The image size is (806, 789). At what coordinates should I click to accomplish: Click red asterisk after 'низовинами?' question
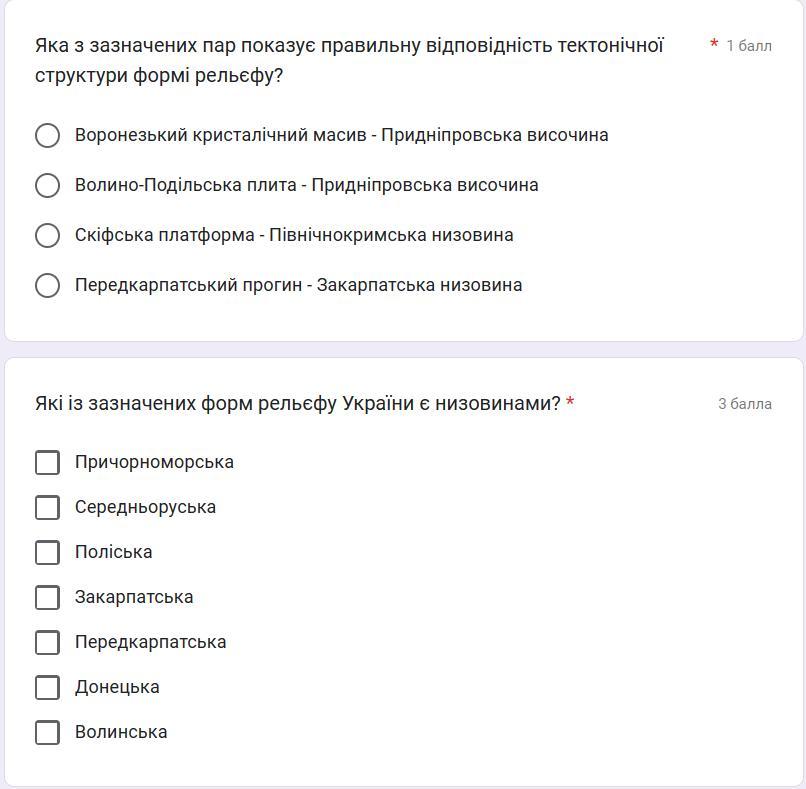coord(570,403)
